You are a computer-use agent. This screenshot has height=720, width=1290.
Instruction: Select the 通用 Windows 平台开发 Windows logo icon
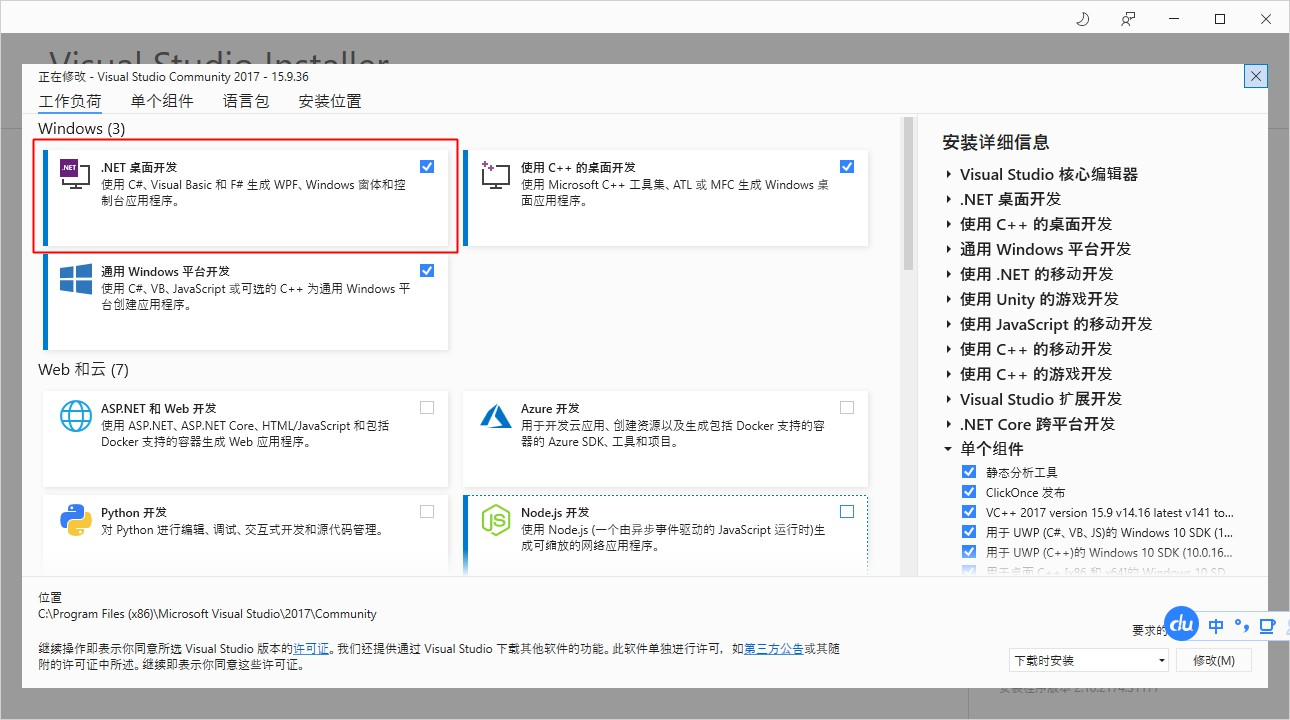coord(75,280)
